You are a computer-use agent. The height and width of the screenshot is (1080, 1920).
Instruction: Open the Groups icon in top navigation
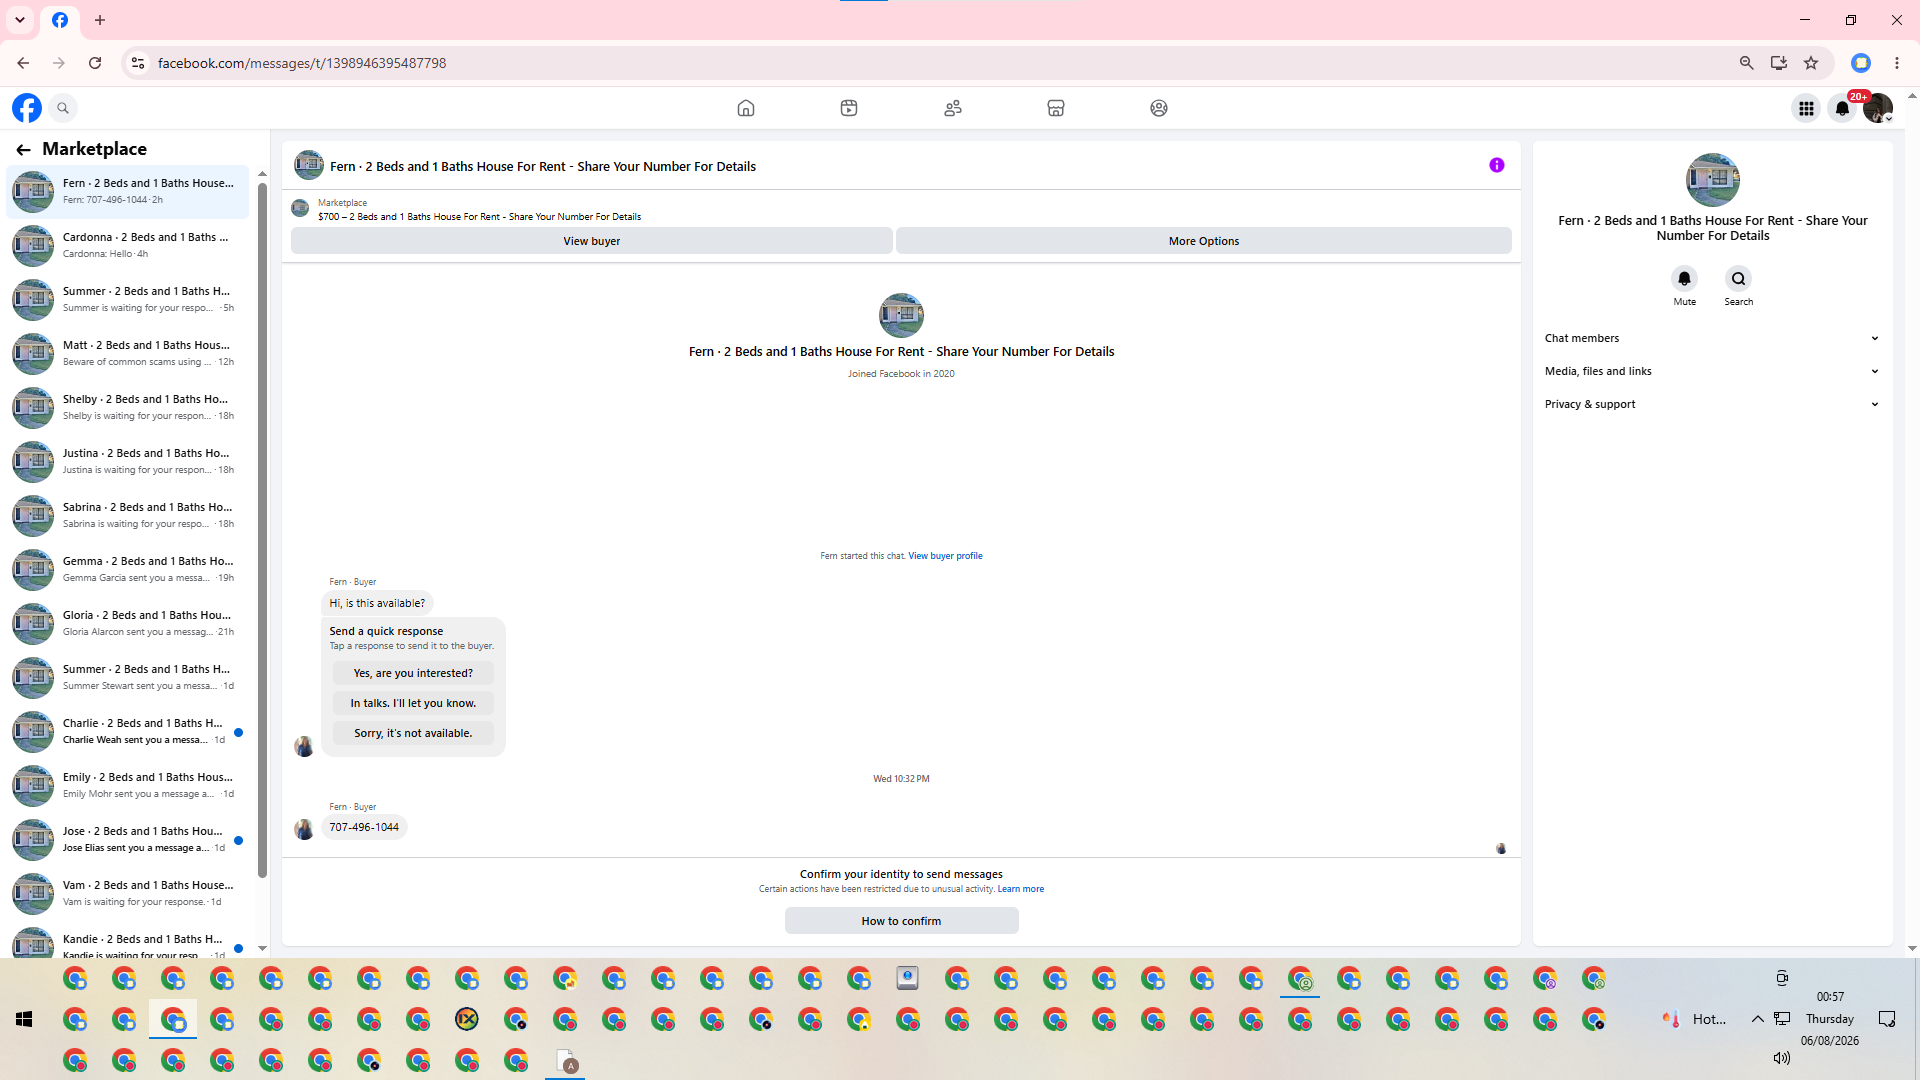coord(1159,108)
